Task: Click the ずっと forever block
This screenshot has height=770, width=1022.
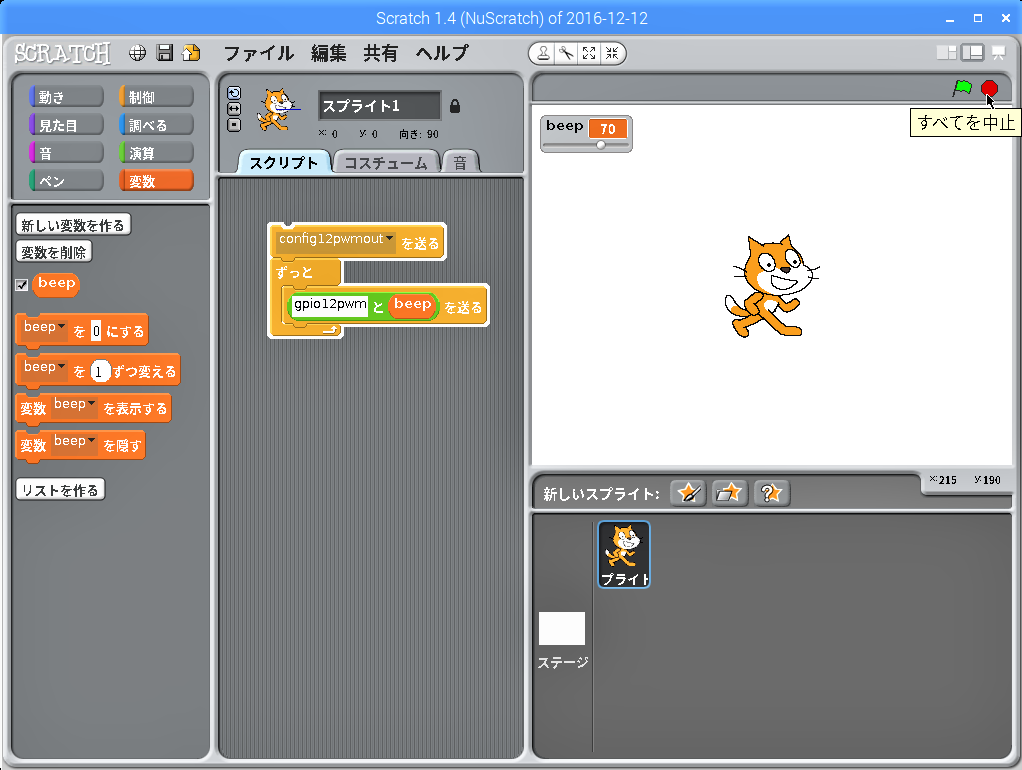Action: (x=304, y=273)
